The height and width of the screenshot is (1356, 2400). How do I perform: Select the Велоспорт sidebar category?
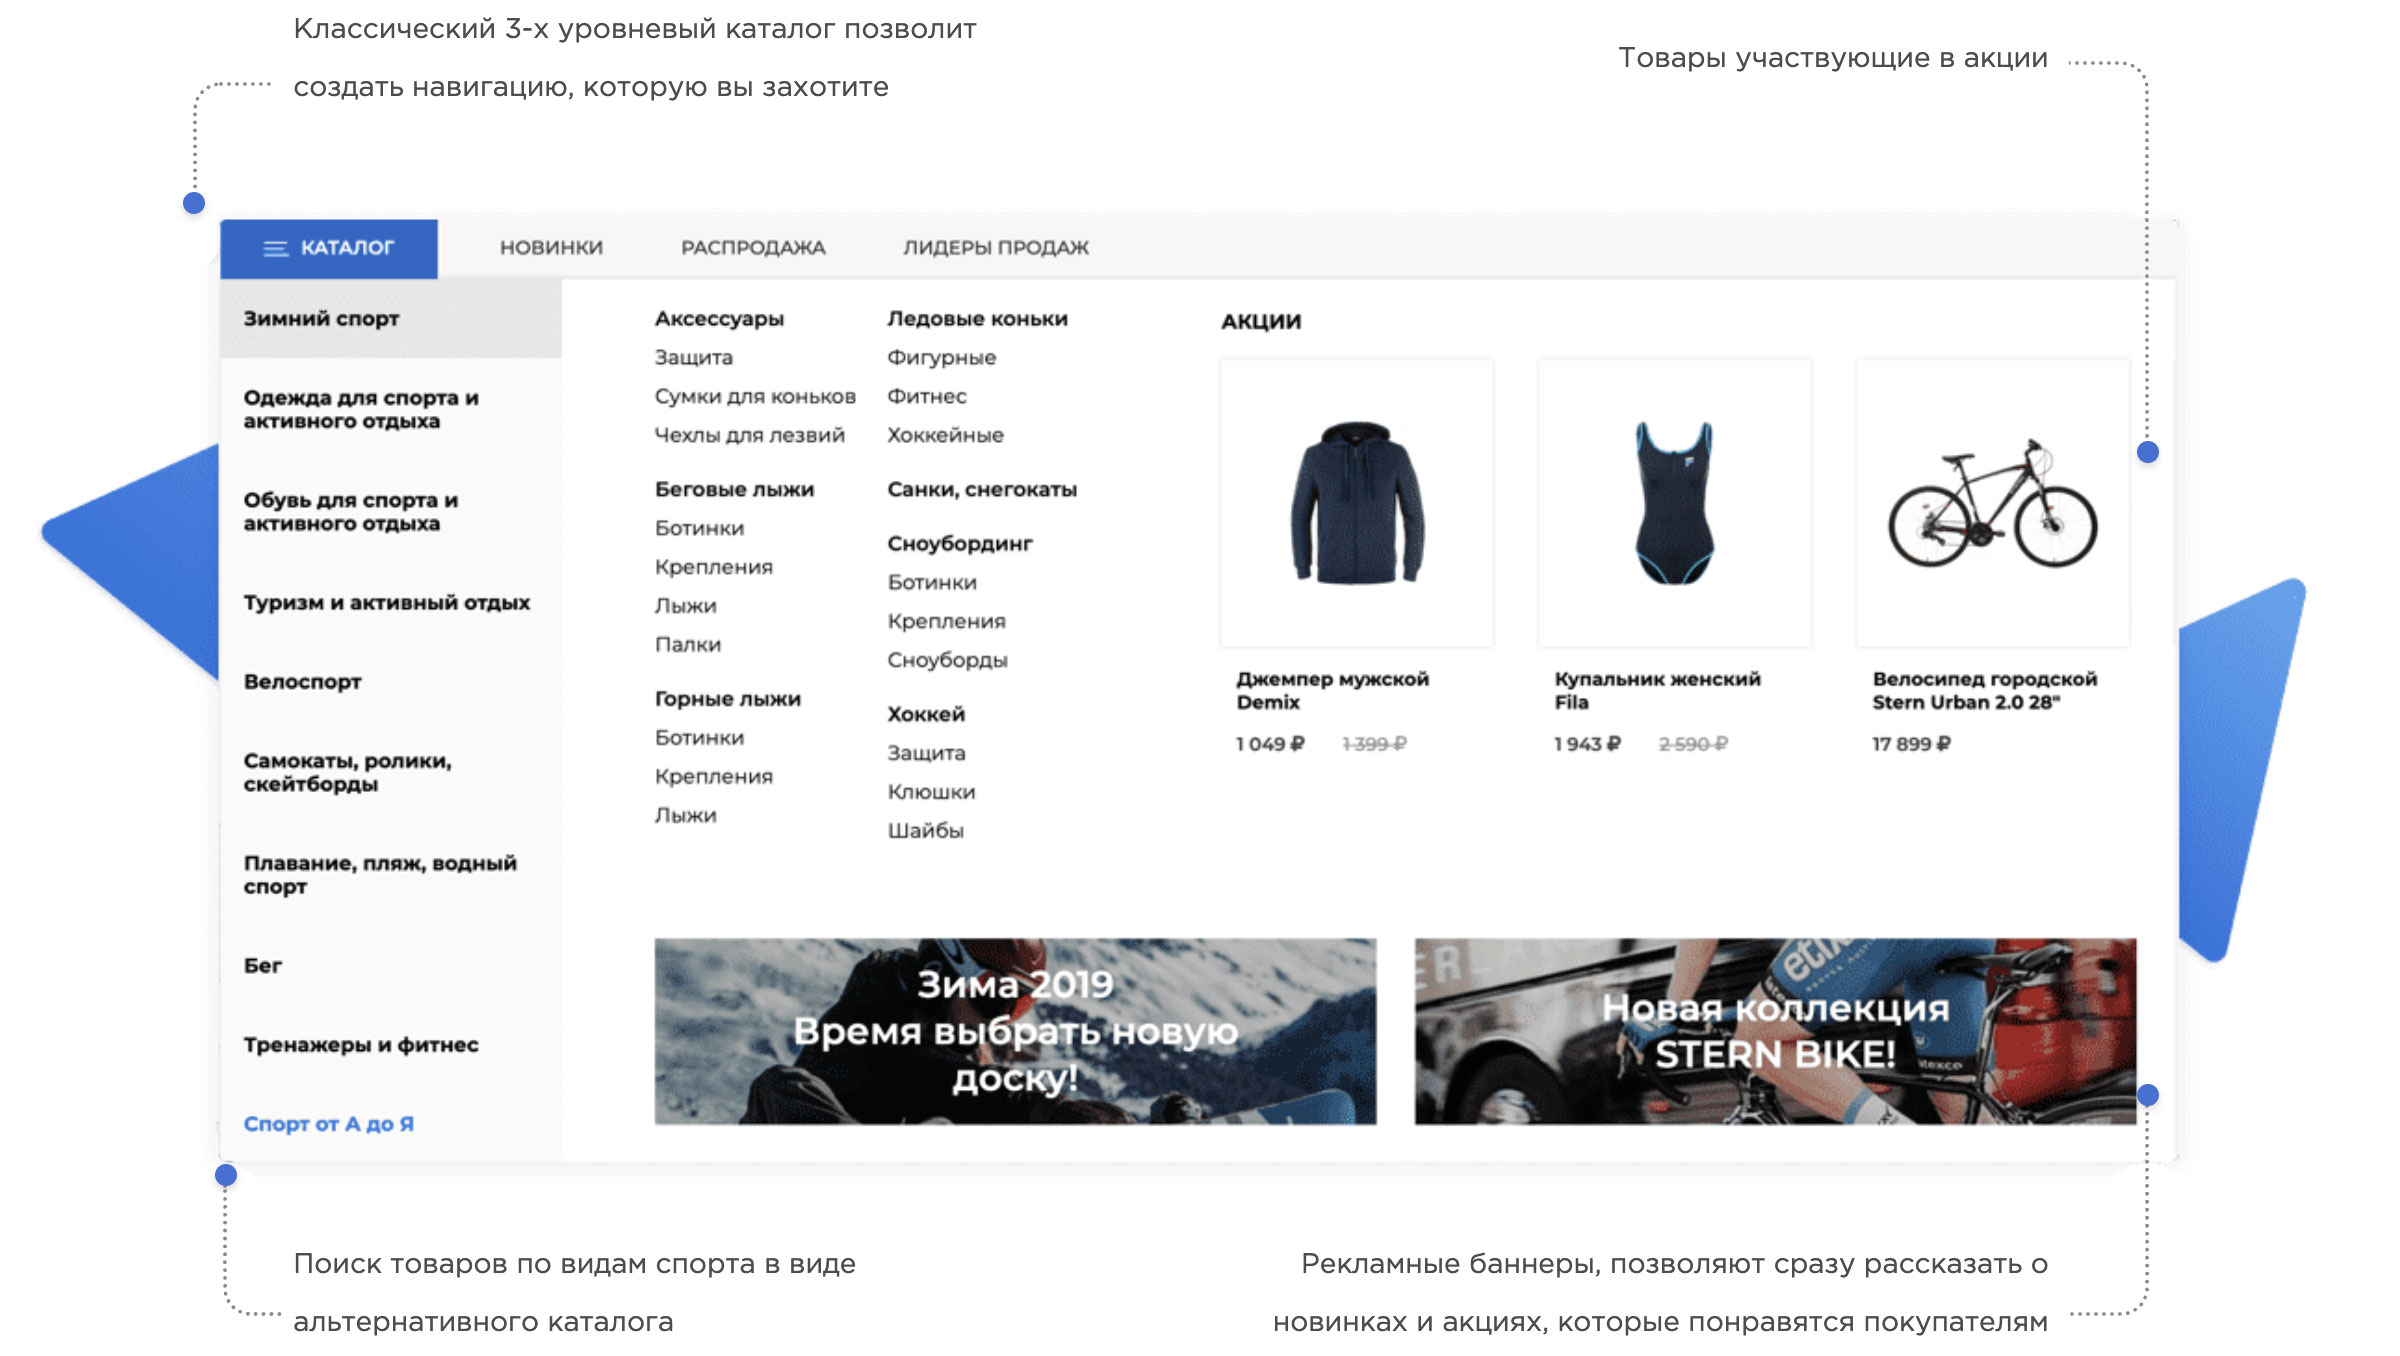pyautogui.click(x=302, y=682)
